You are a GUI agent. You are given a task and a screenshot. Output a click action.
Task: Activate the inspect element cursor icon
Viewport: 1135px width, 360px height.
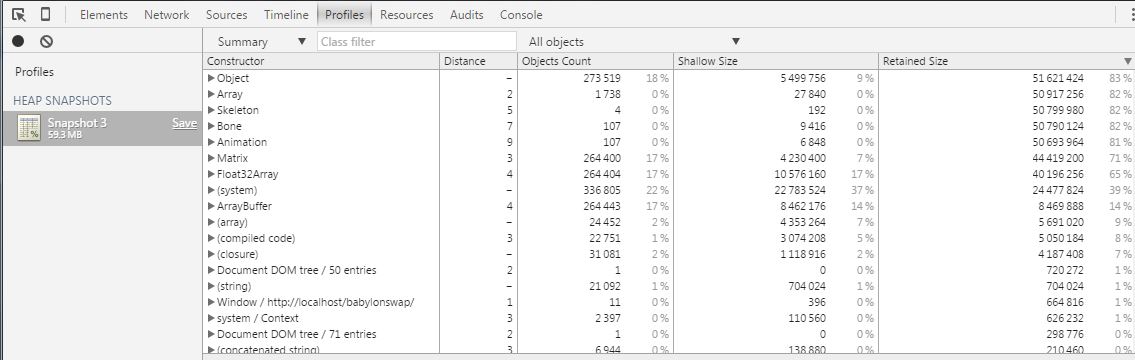tap(19, 14)
